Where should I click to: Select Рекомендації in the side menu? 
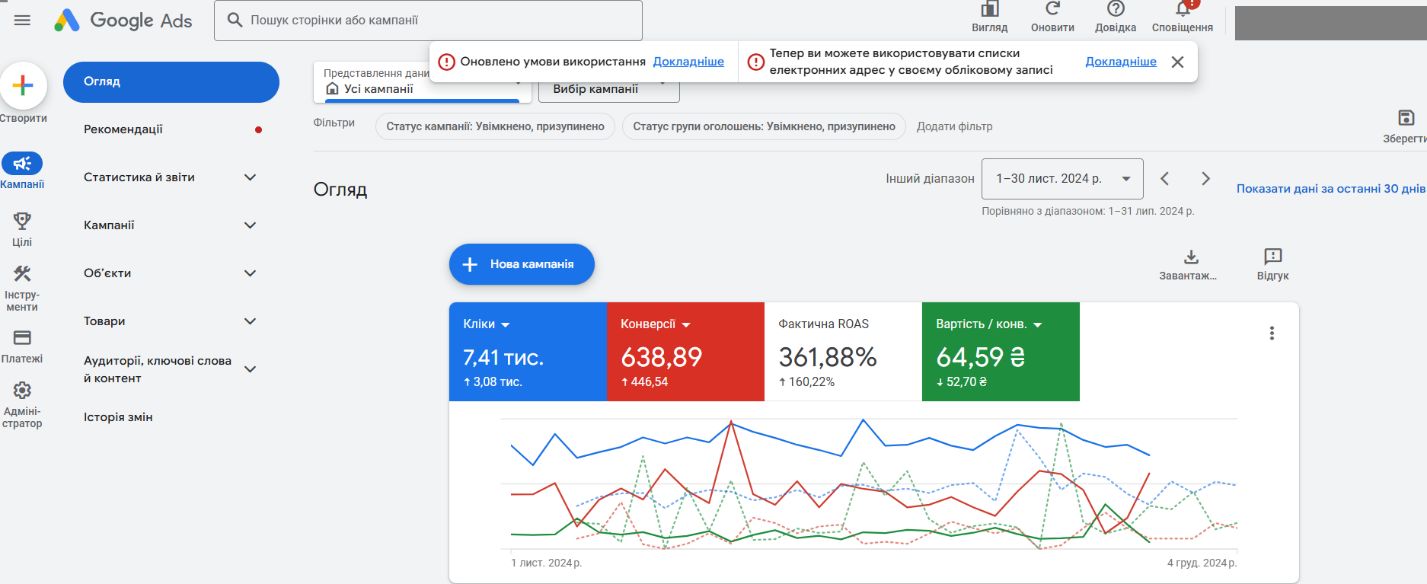click(x=123, y=129)
